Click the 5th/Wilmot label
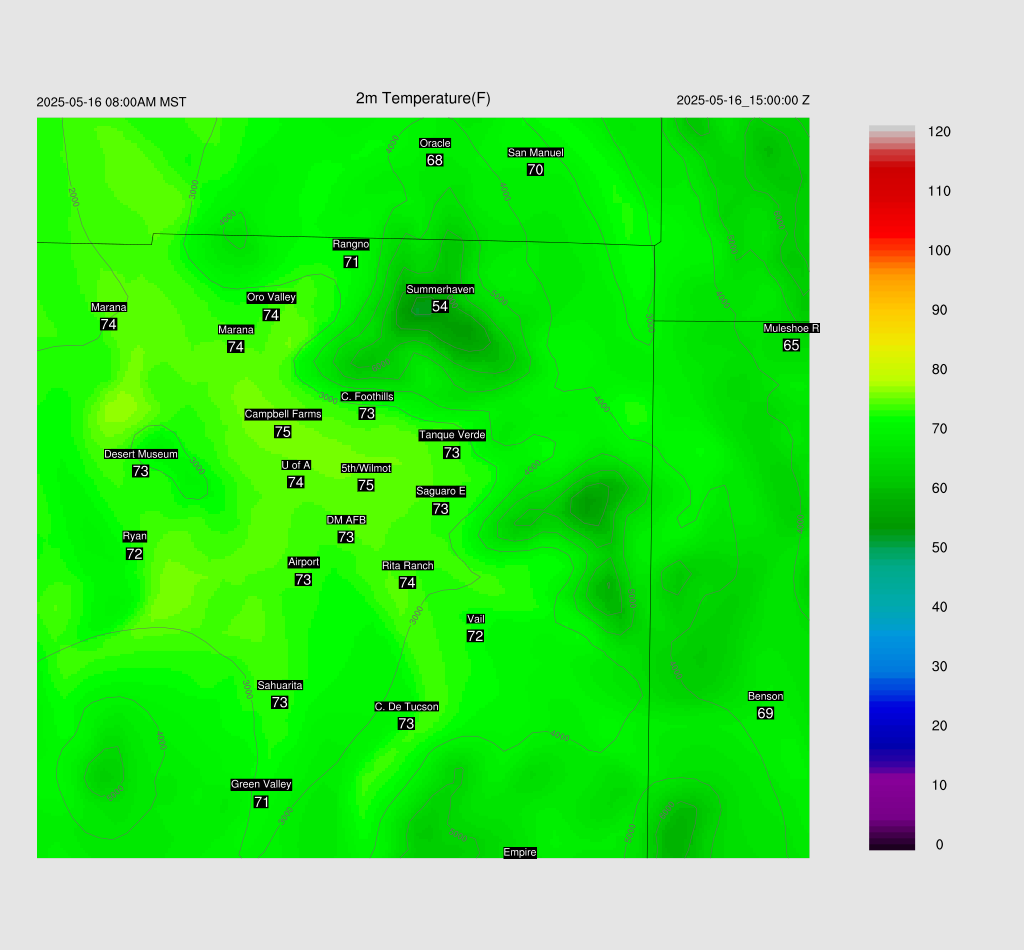Image resolution: width=1024 pixels, height=950 pixels. click(366, 468)
